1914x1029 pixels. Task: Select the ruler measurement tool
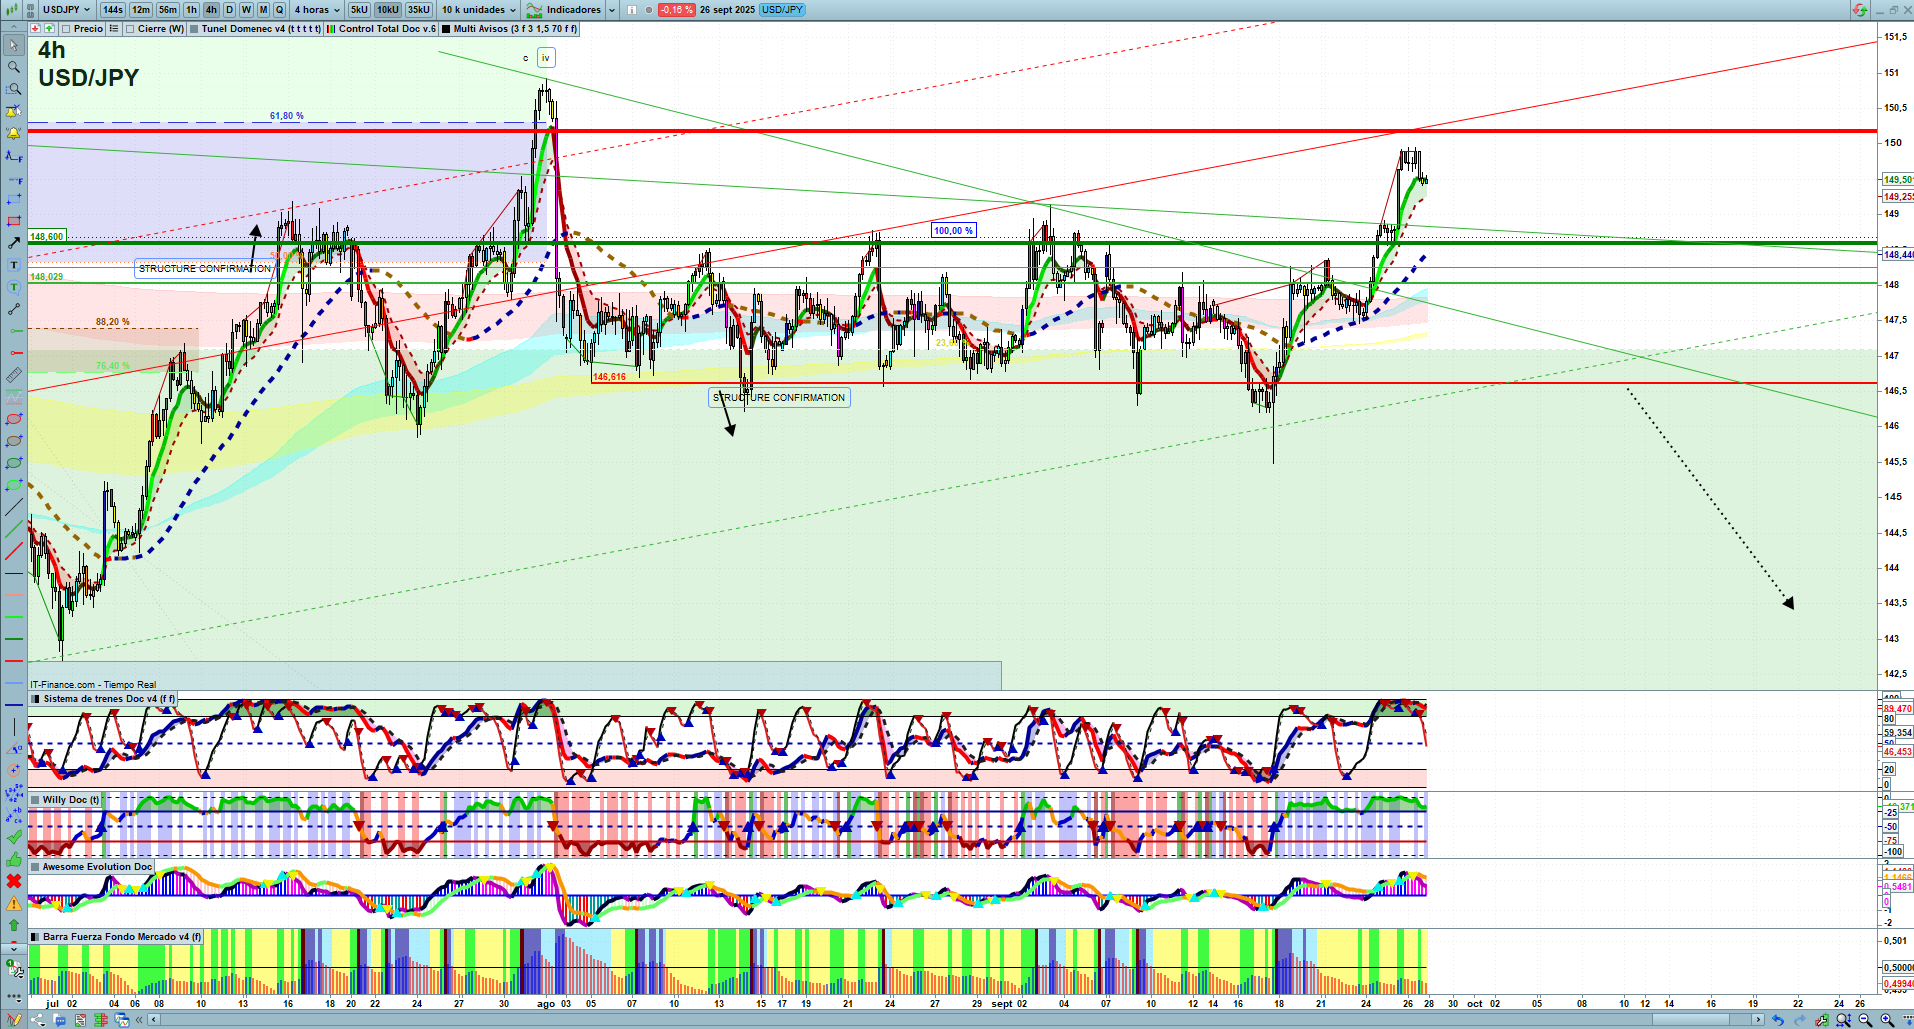[14, 375]
